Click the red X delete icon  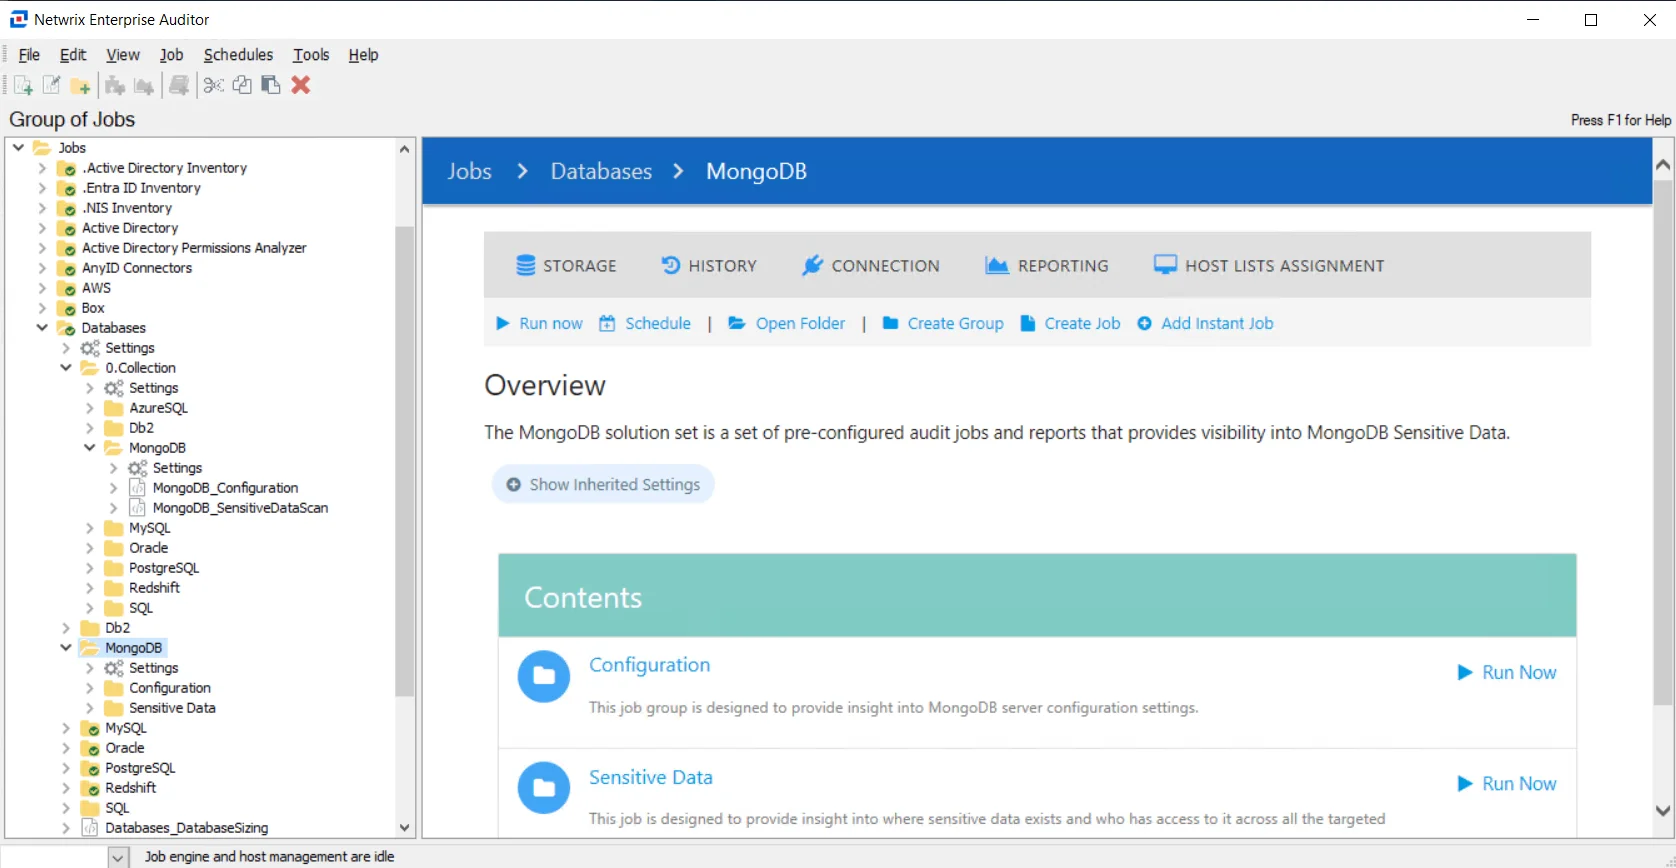[301, 86]
